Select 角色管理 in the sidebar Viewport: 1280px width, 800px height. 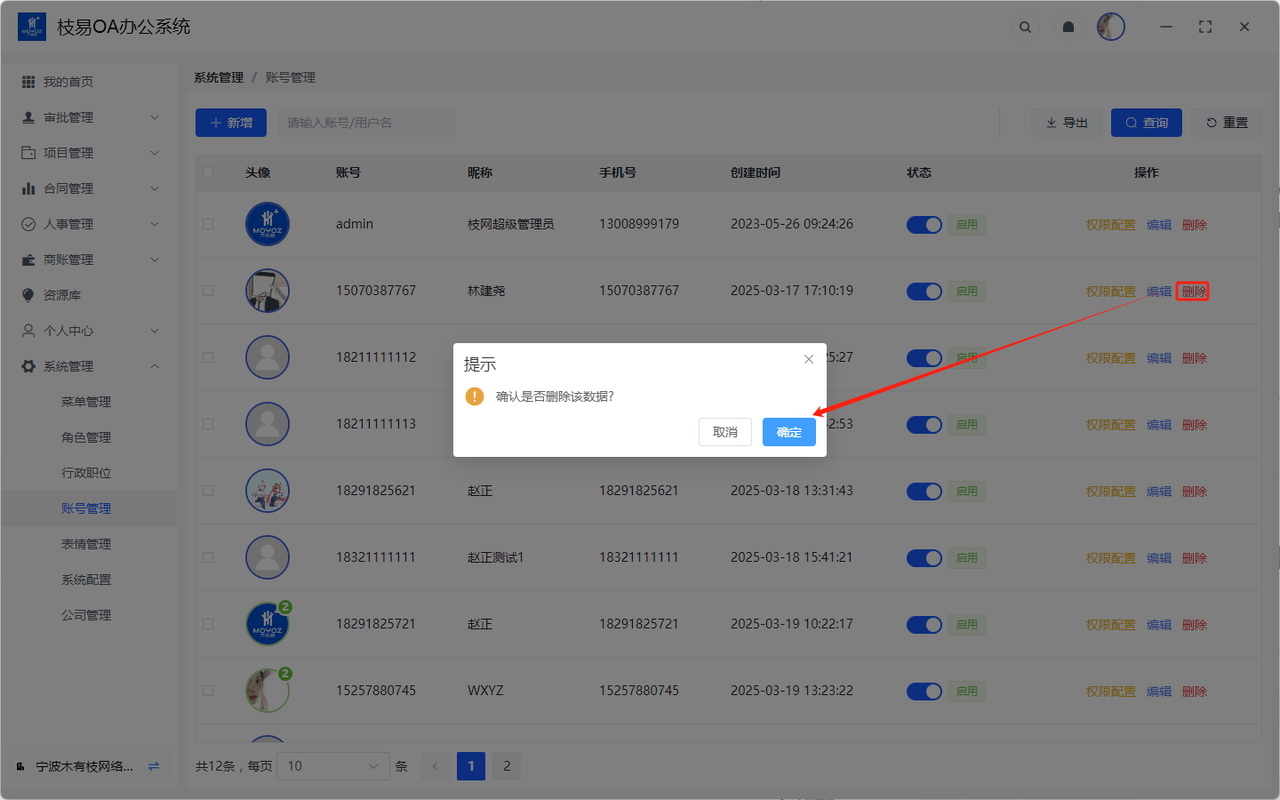click(86, 437)
